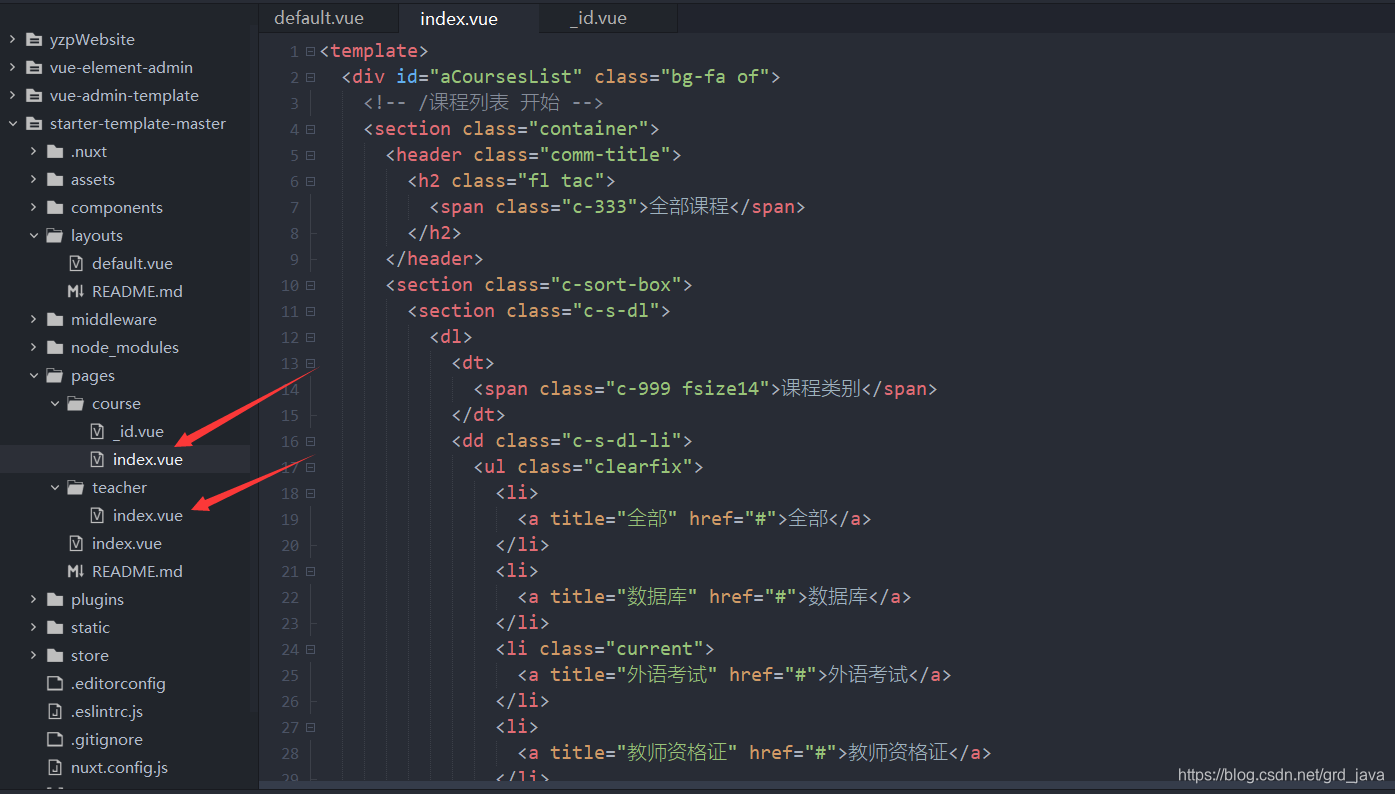The image size is (1395, 794).
Task: Click the file icon of .editorconfig
Action: click(55, 684)
